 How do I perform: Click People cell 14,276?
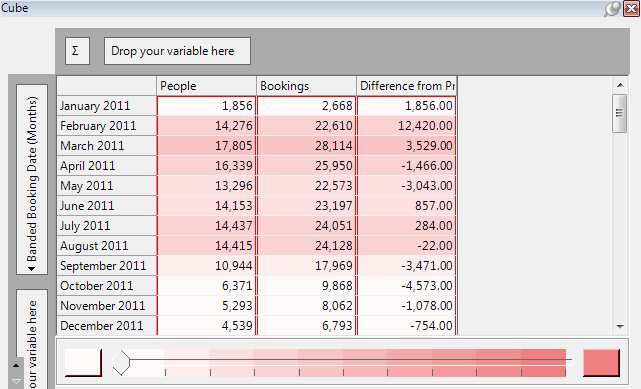pyautogui.click(x=206, y=126)
